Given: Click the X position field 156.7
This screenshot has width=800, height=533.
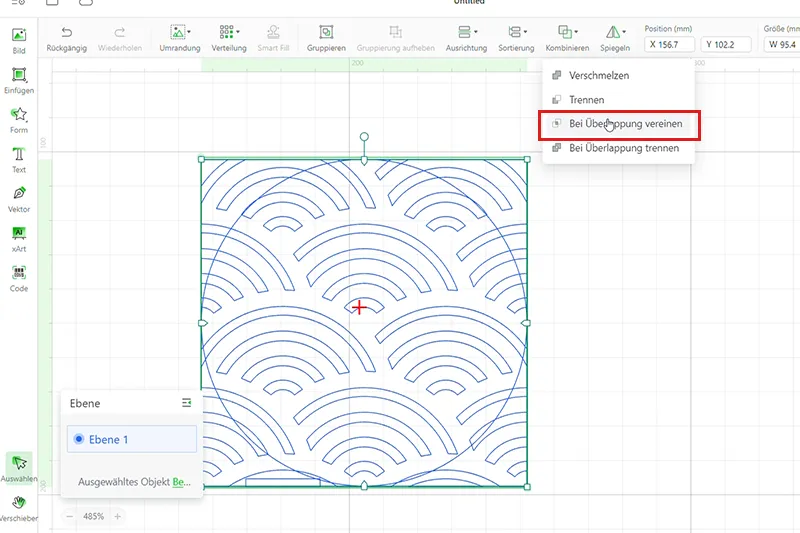Looking at the screenshot, I should coord(669,44).
